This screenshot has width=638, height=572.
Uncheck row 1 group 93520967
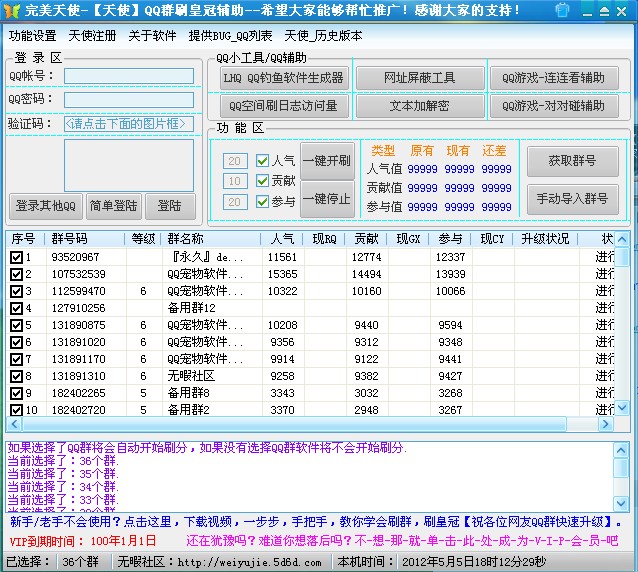(16, 257)
